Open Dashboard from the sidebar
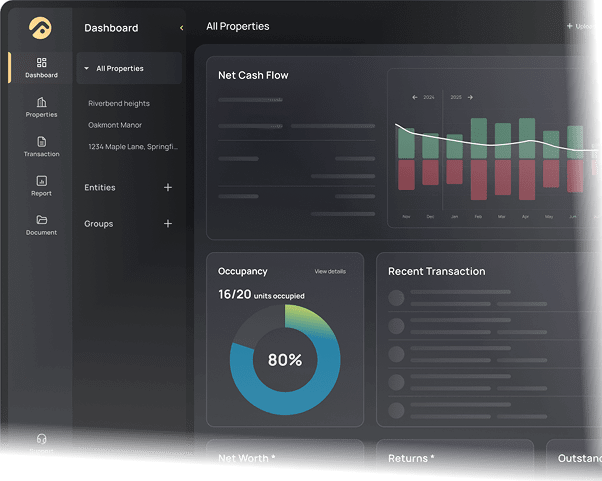 (x=41, y=67)
